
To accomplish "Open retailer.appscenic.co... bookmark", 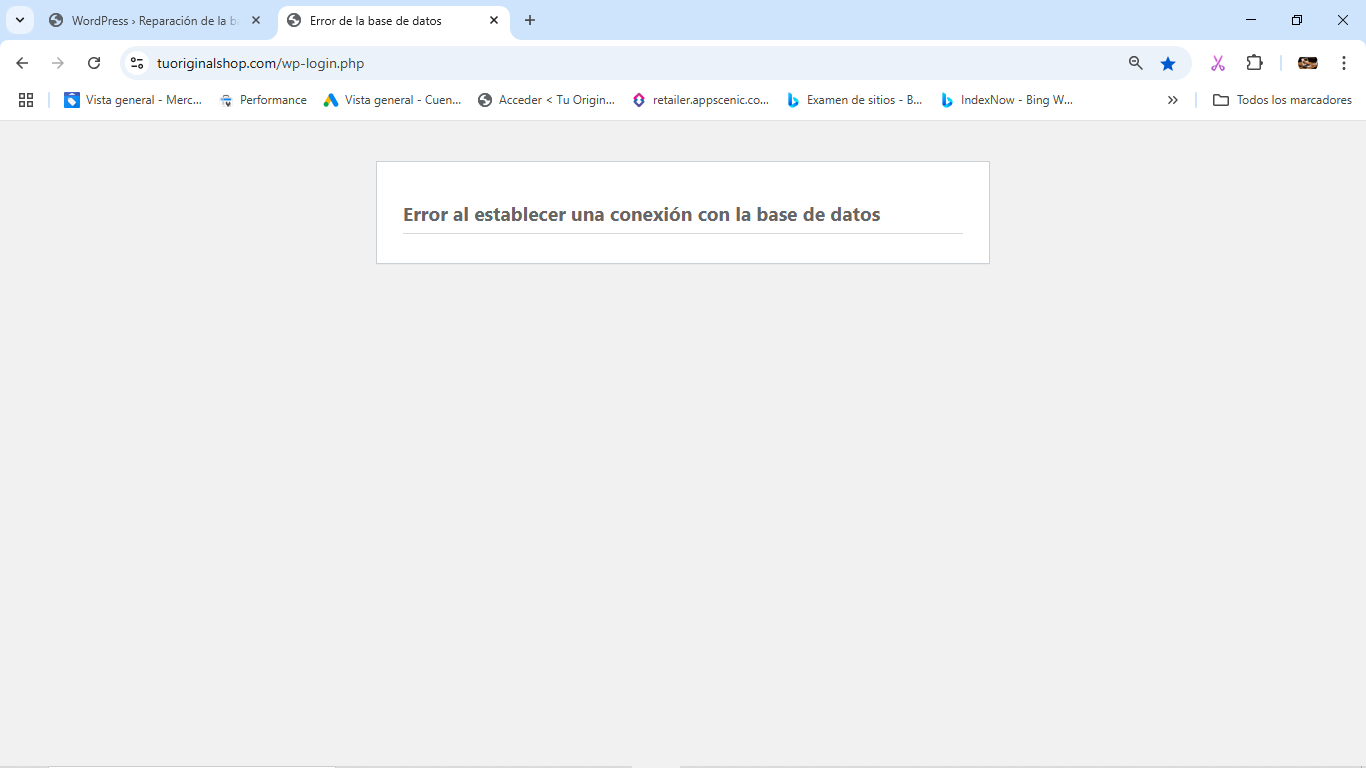I will [x=700, y=100].
